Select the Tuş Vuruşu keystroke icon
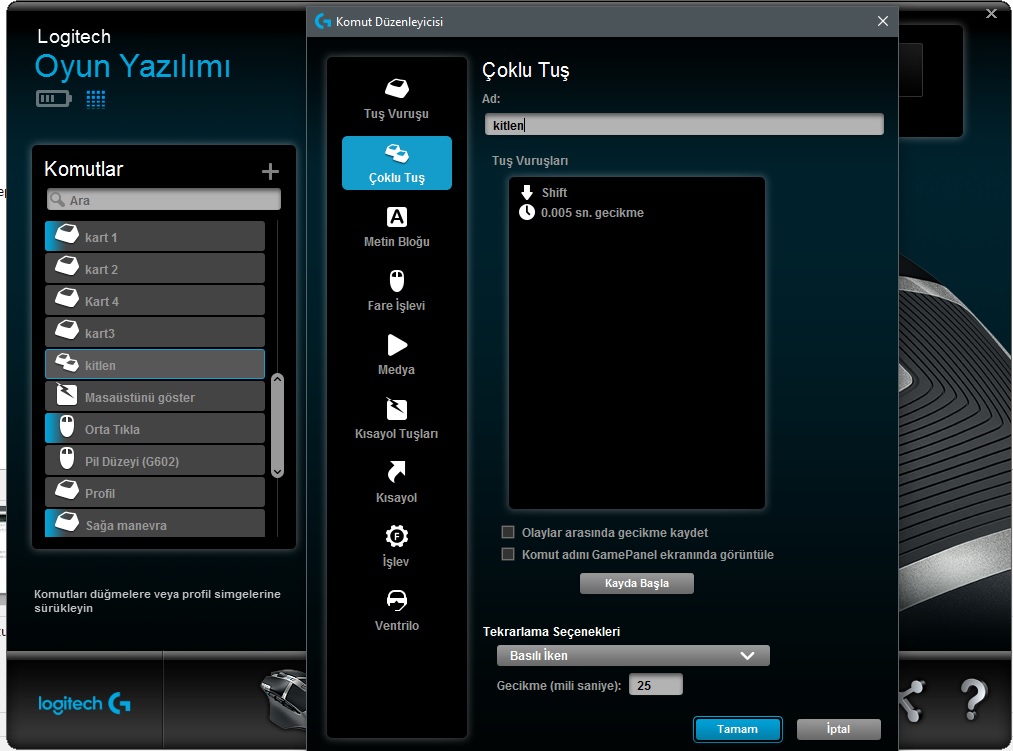1013x751 pixels. [x=397, y=89]
